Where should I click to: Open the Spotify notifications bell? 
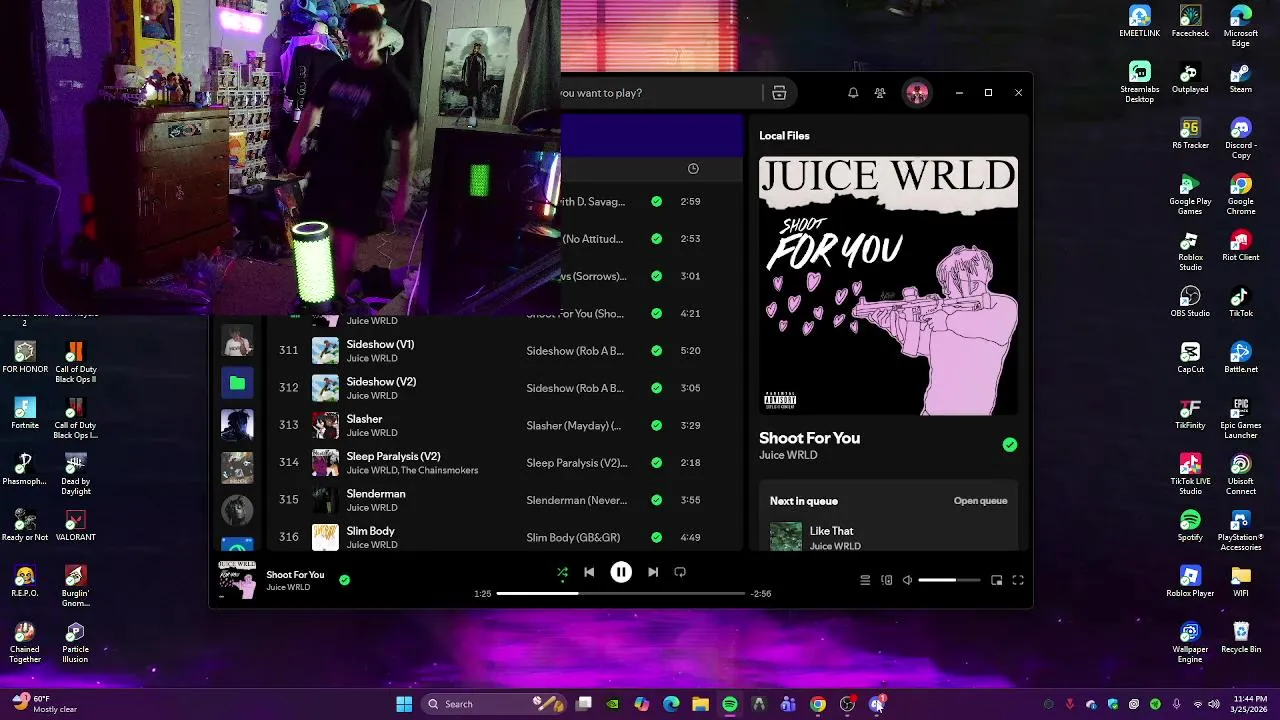[853, 93]
